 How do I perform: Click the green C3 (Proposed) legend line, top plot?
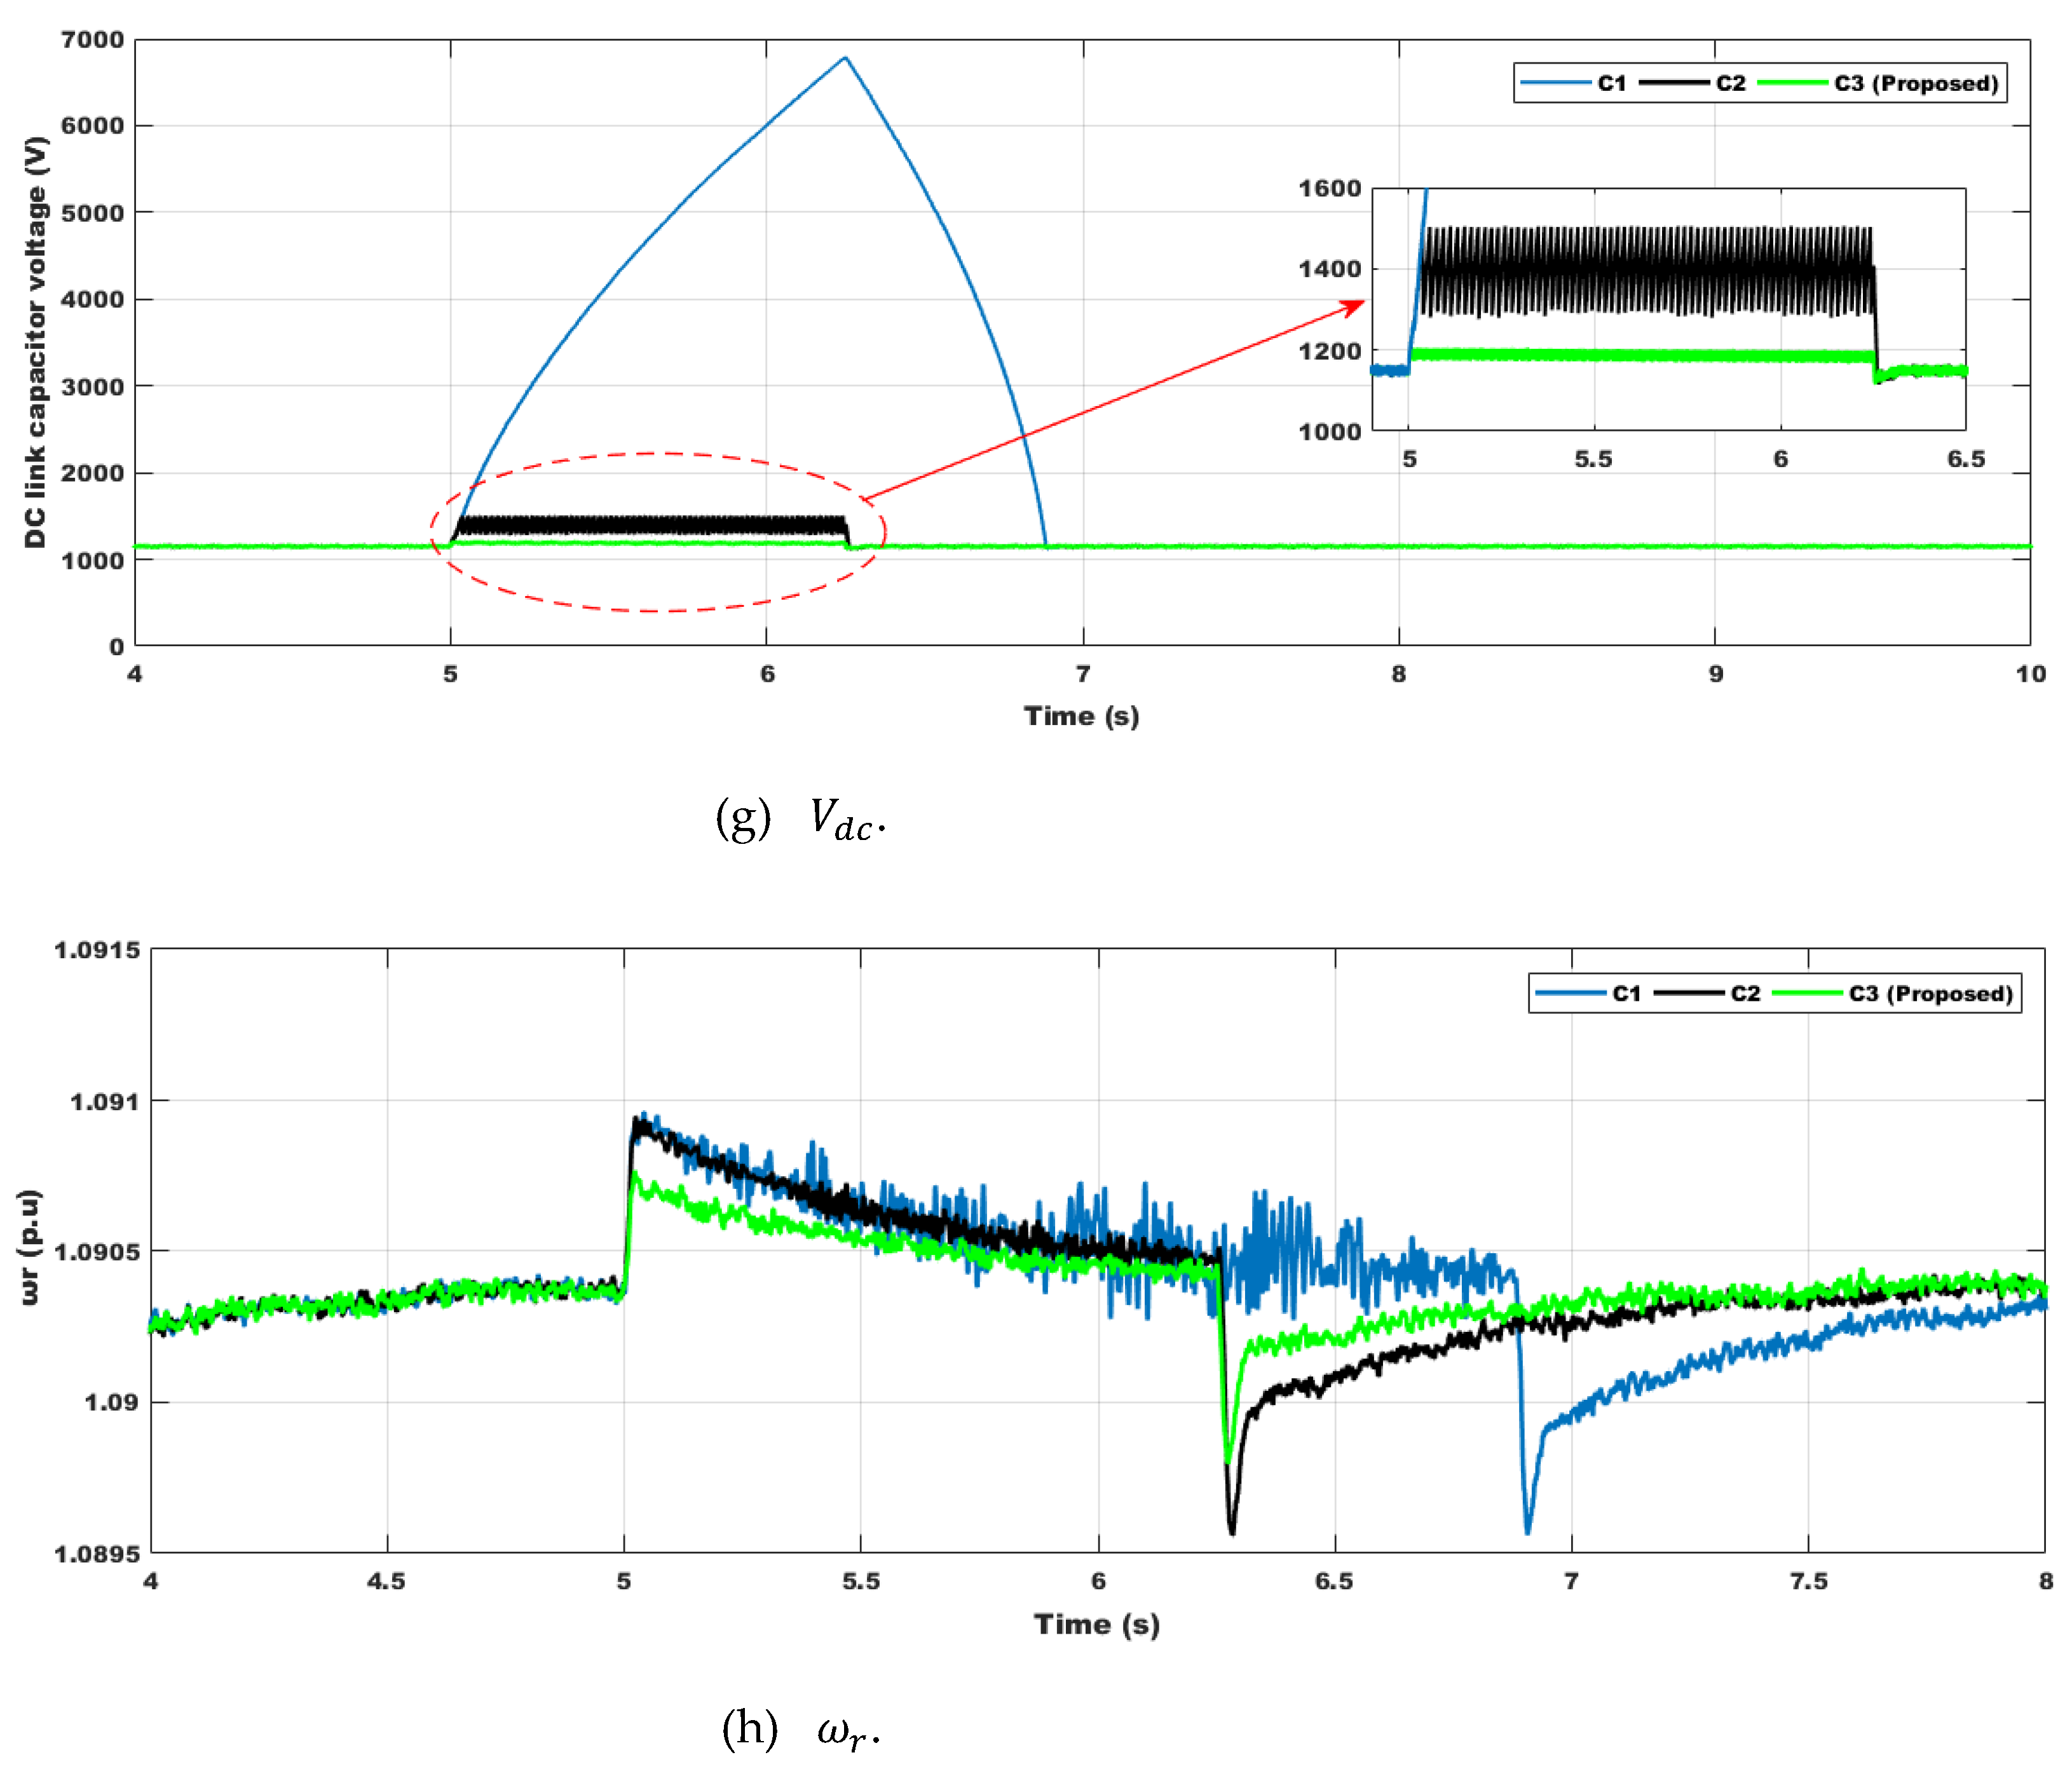pos(1792,83)
